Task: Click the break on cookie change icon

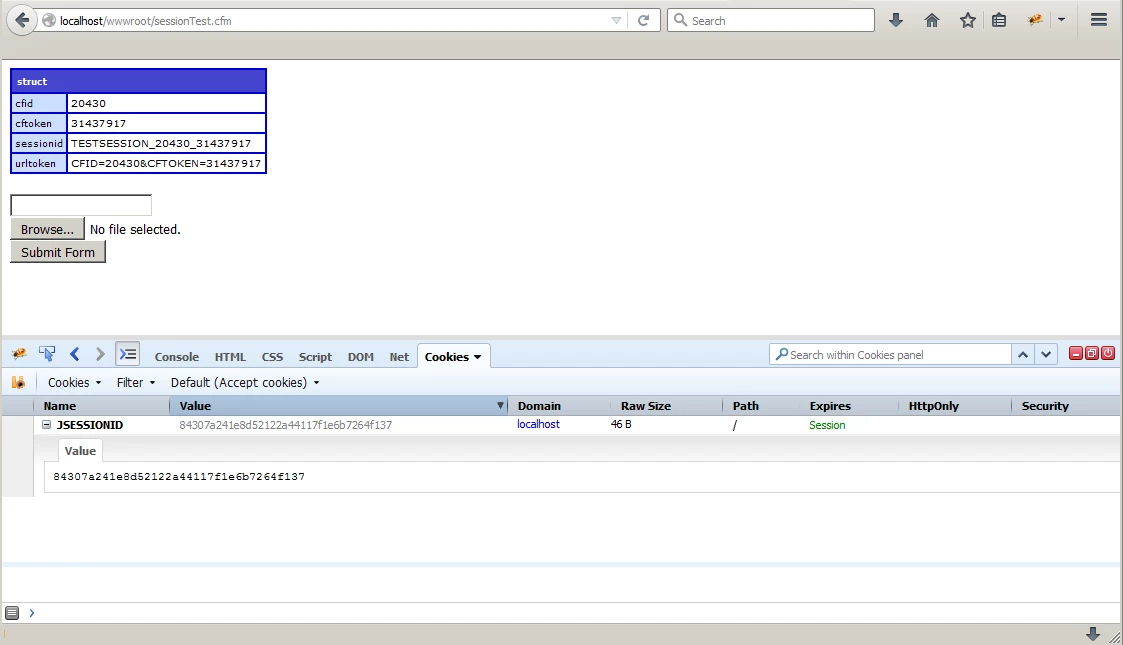Action: point(19,382)
